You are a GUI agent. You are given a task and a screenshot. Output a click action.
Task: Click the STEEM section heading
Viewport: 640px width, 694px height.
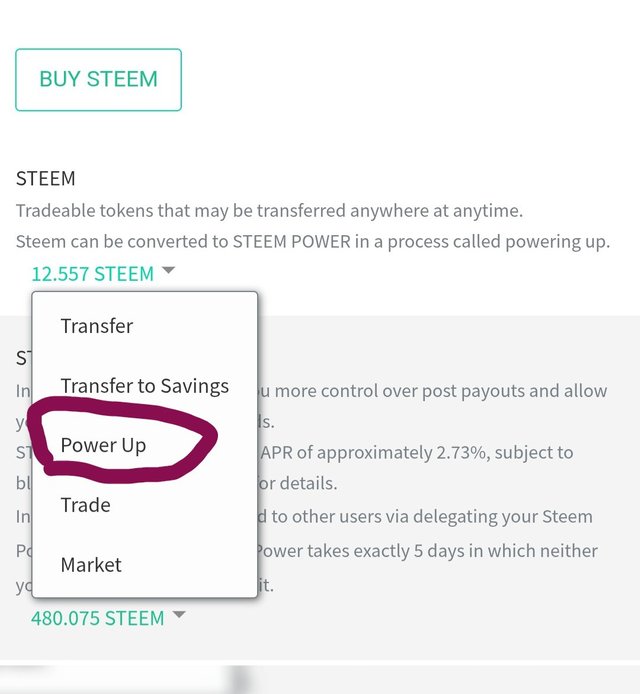tap(46, 179)
